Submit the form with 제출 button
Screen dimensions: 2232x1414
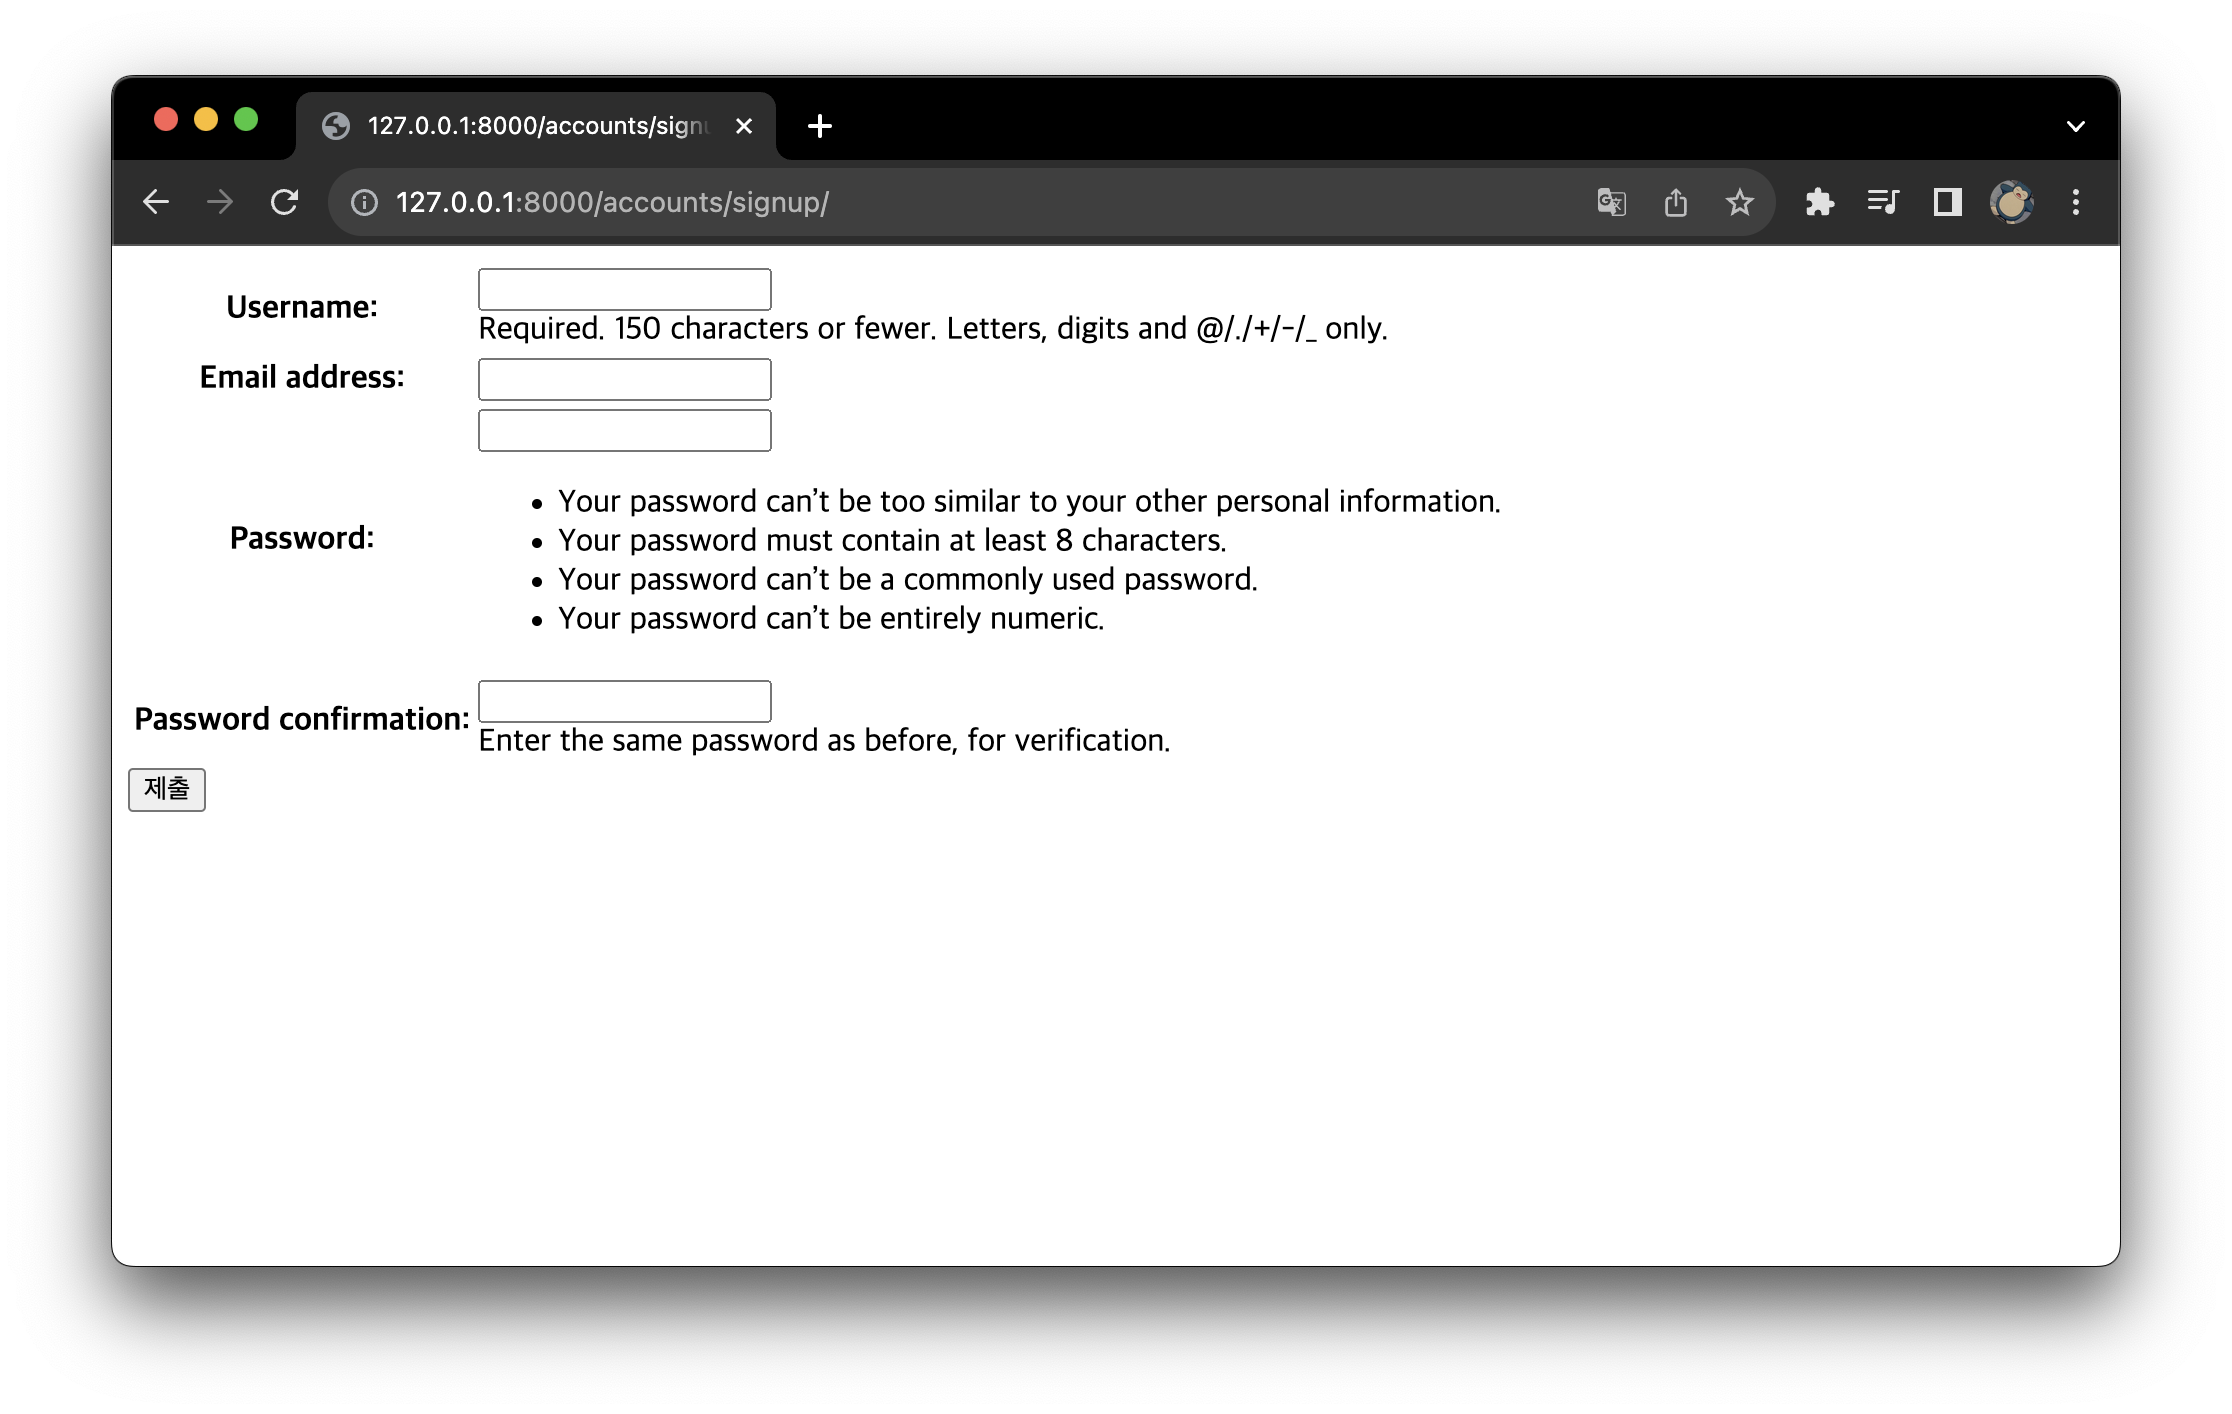(x=167, y=789)
